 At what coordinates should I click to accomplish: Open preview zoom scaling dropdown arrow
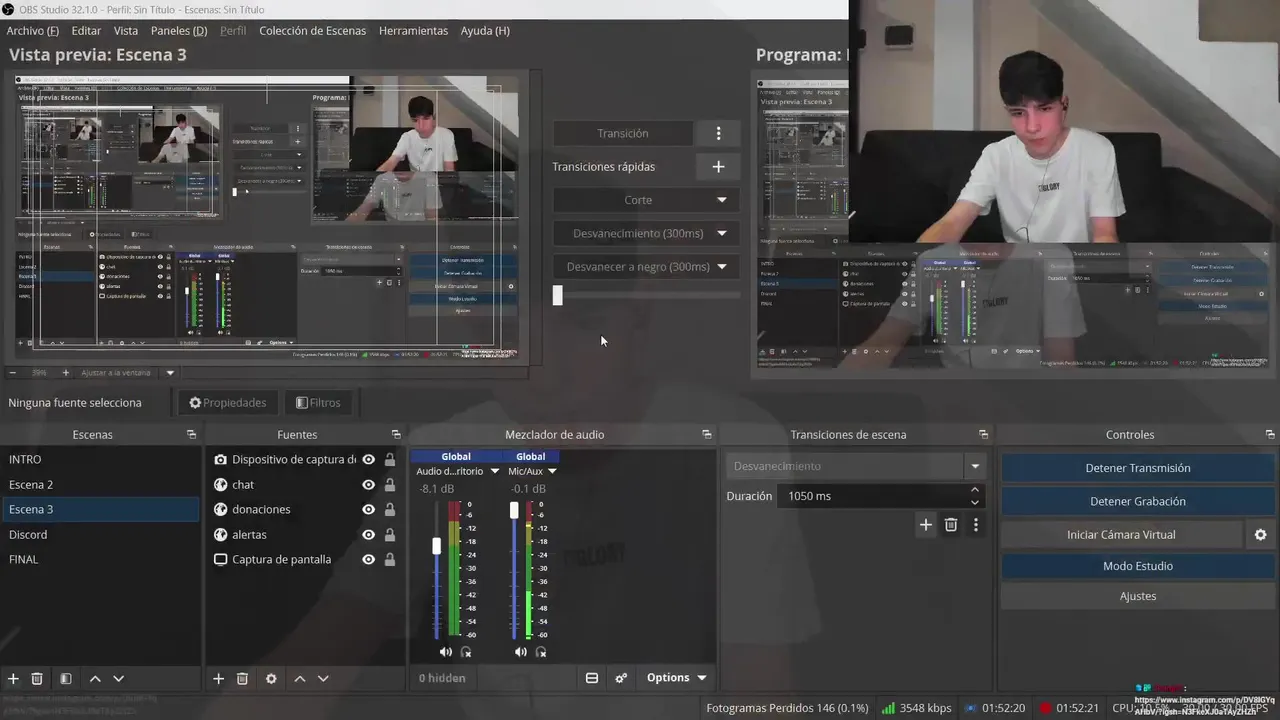point(170,373)
